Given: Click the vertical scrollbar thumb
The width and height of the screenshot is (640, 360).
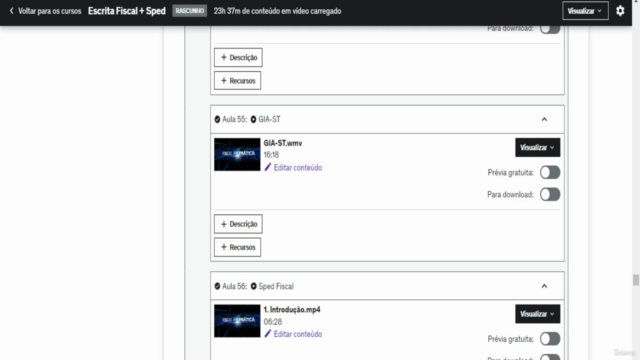Looking at the screenshot, I should 636,280.
